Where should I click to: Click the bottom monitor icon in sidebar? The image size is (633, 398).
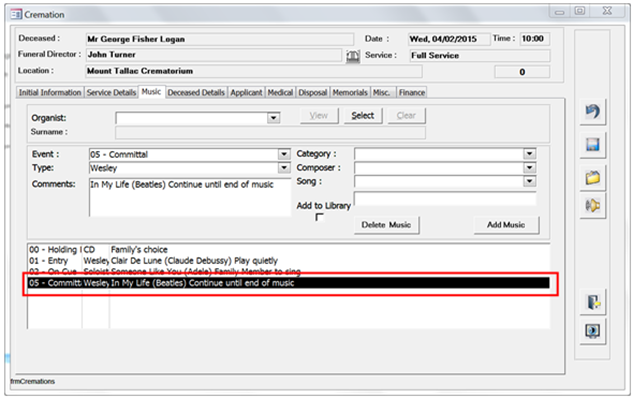click(593, 331)
